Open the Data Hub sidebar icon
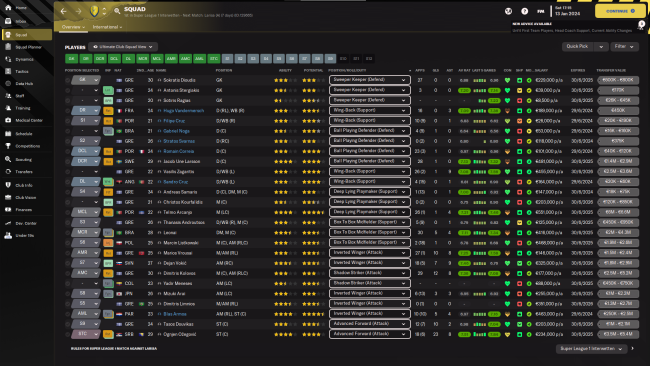This screenshot has height=366, width=650. 8,83
